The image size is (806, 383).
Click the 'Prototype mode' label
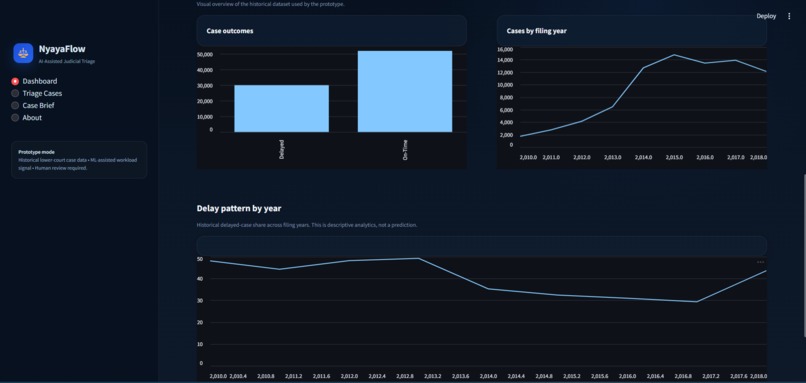pos(36,152)
